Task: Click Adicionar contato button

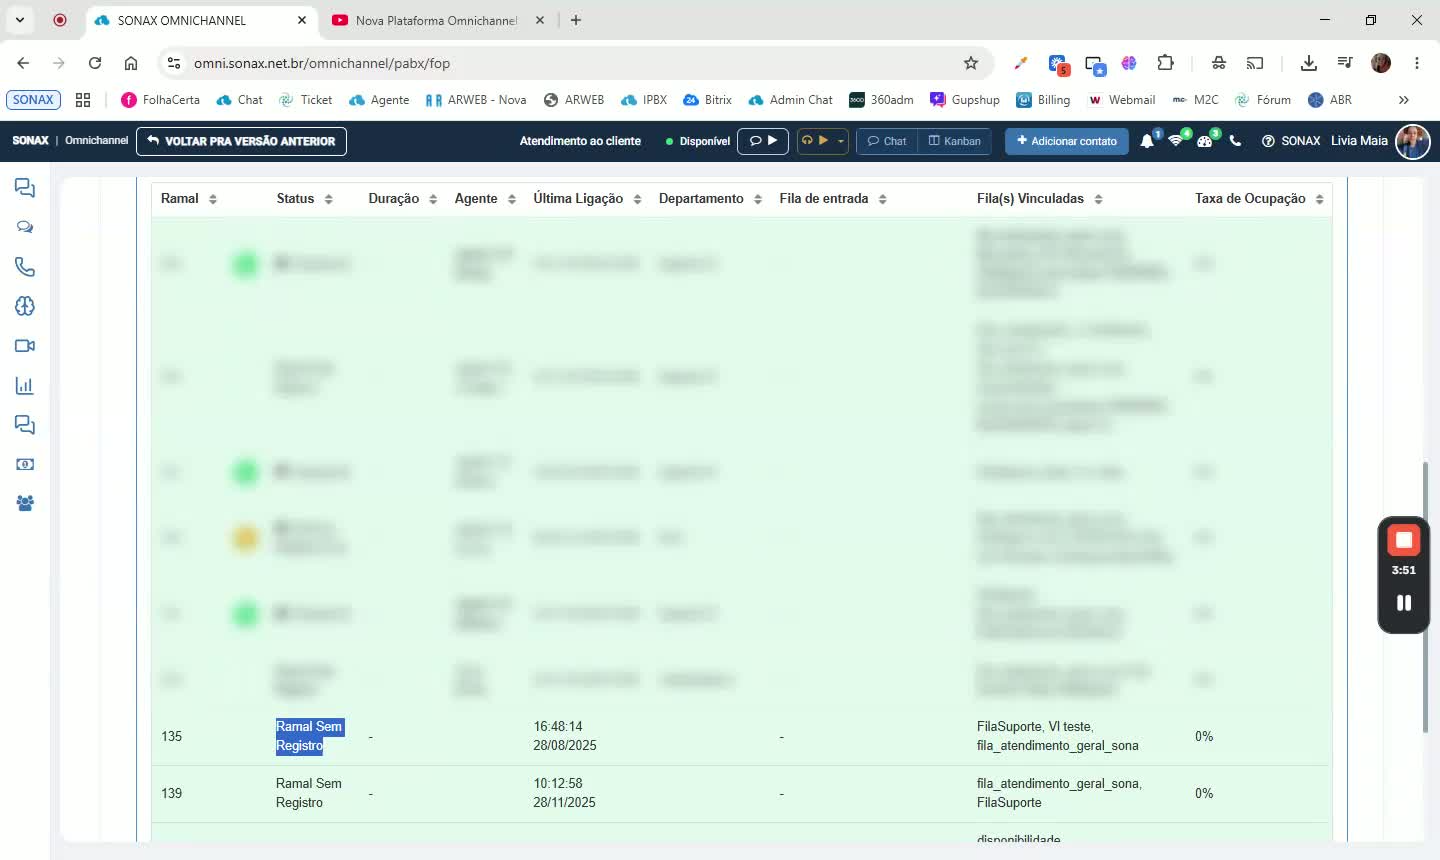Action: click(1067, 141)
